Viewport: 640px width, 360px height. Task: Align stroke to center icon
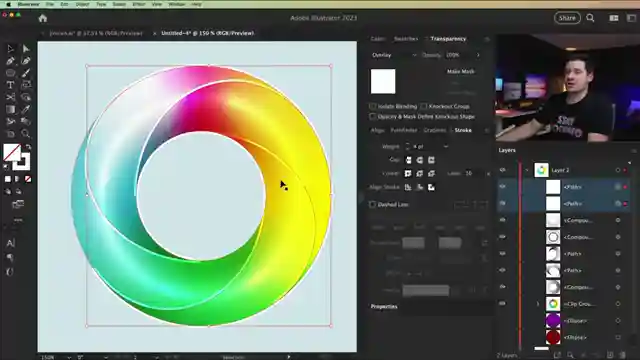click(408, 187)
